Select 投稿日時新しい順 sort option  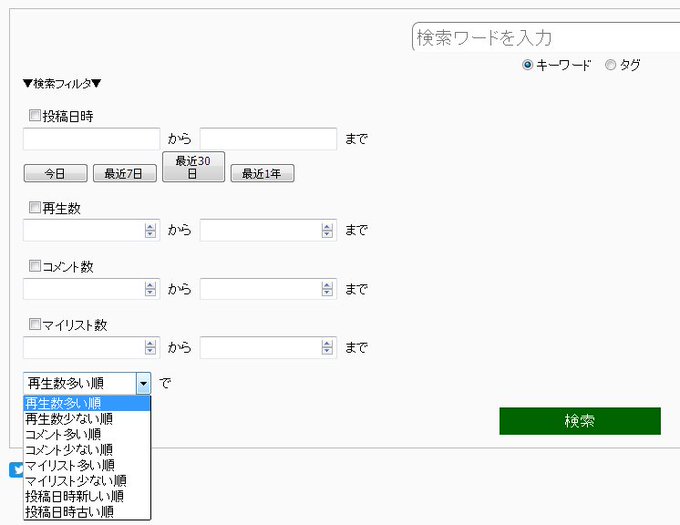(87, 496)
